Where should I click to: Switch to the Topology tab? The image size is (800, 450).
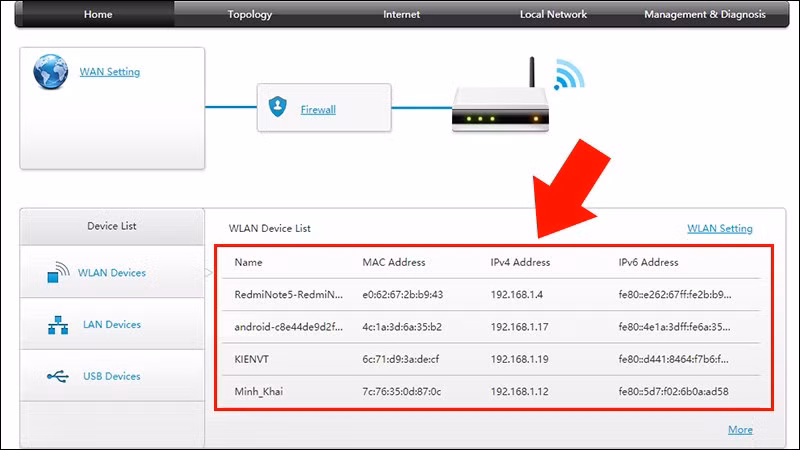(249, 14)
